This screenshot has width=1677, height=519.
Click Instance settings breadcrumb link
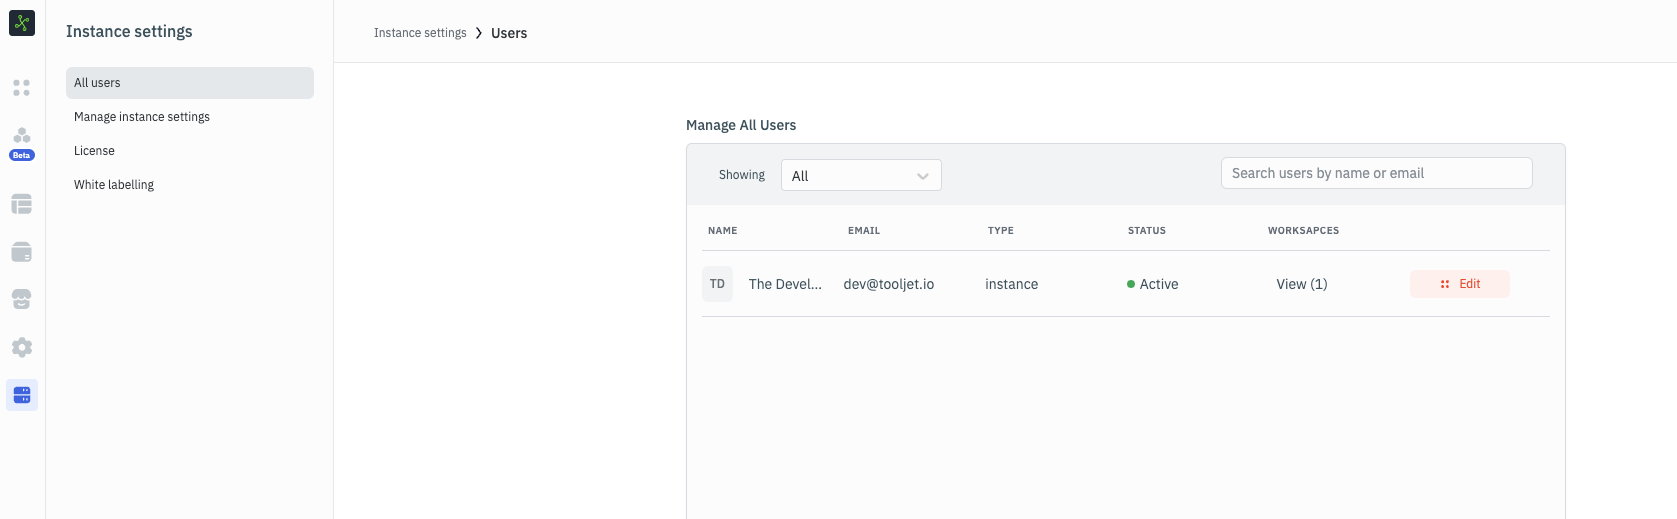[x=420, y=33]
